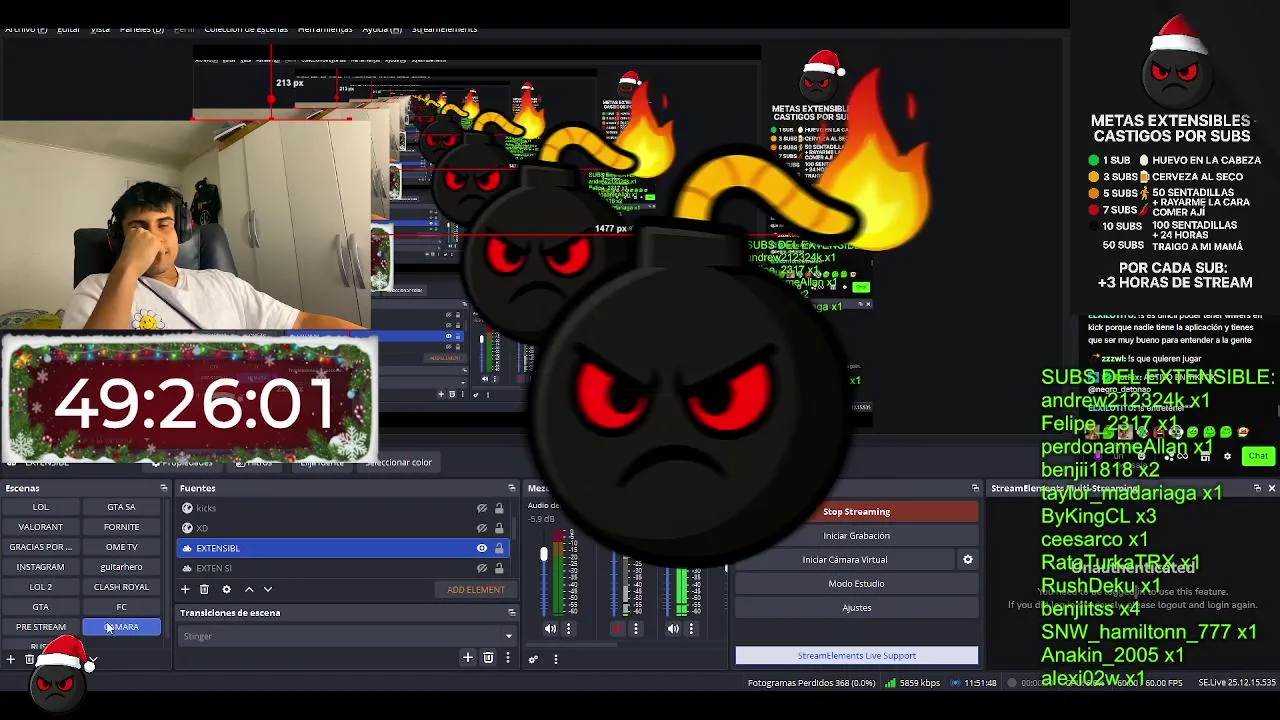Open the Stinger transition dropdown
Viewport: 1280px width, 720px height.
pos(346,636)
